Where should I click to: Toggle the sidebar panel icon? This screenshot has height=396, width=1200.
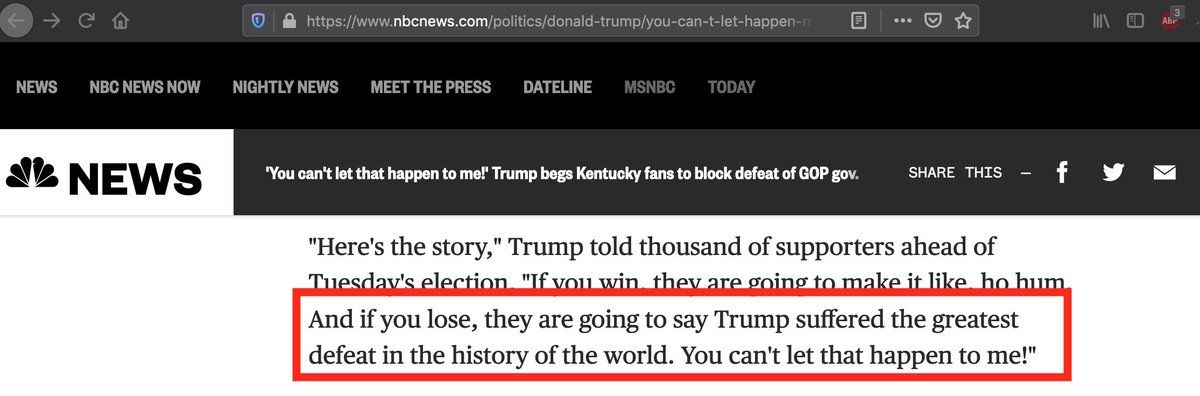pyautogui.click(x=1135, y=20)
